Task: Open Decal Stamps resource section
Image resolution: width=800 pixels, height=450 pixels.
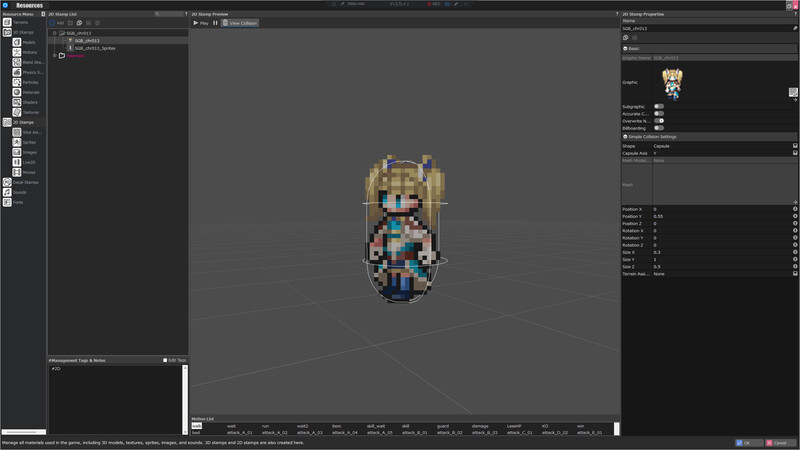Action: tap(21, 182)
